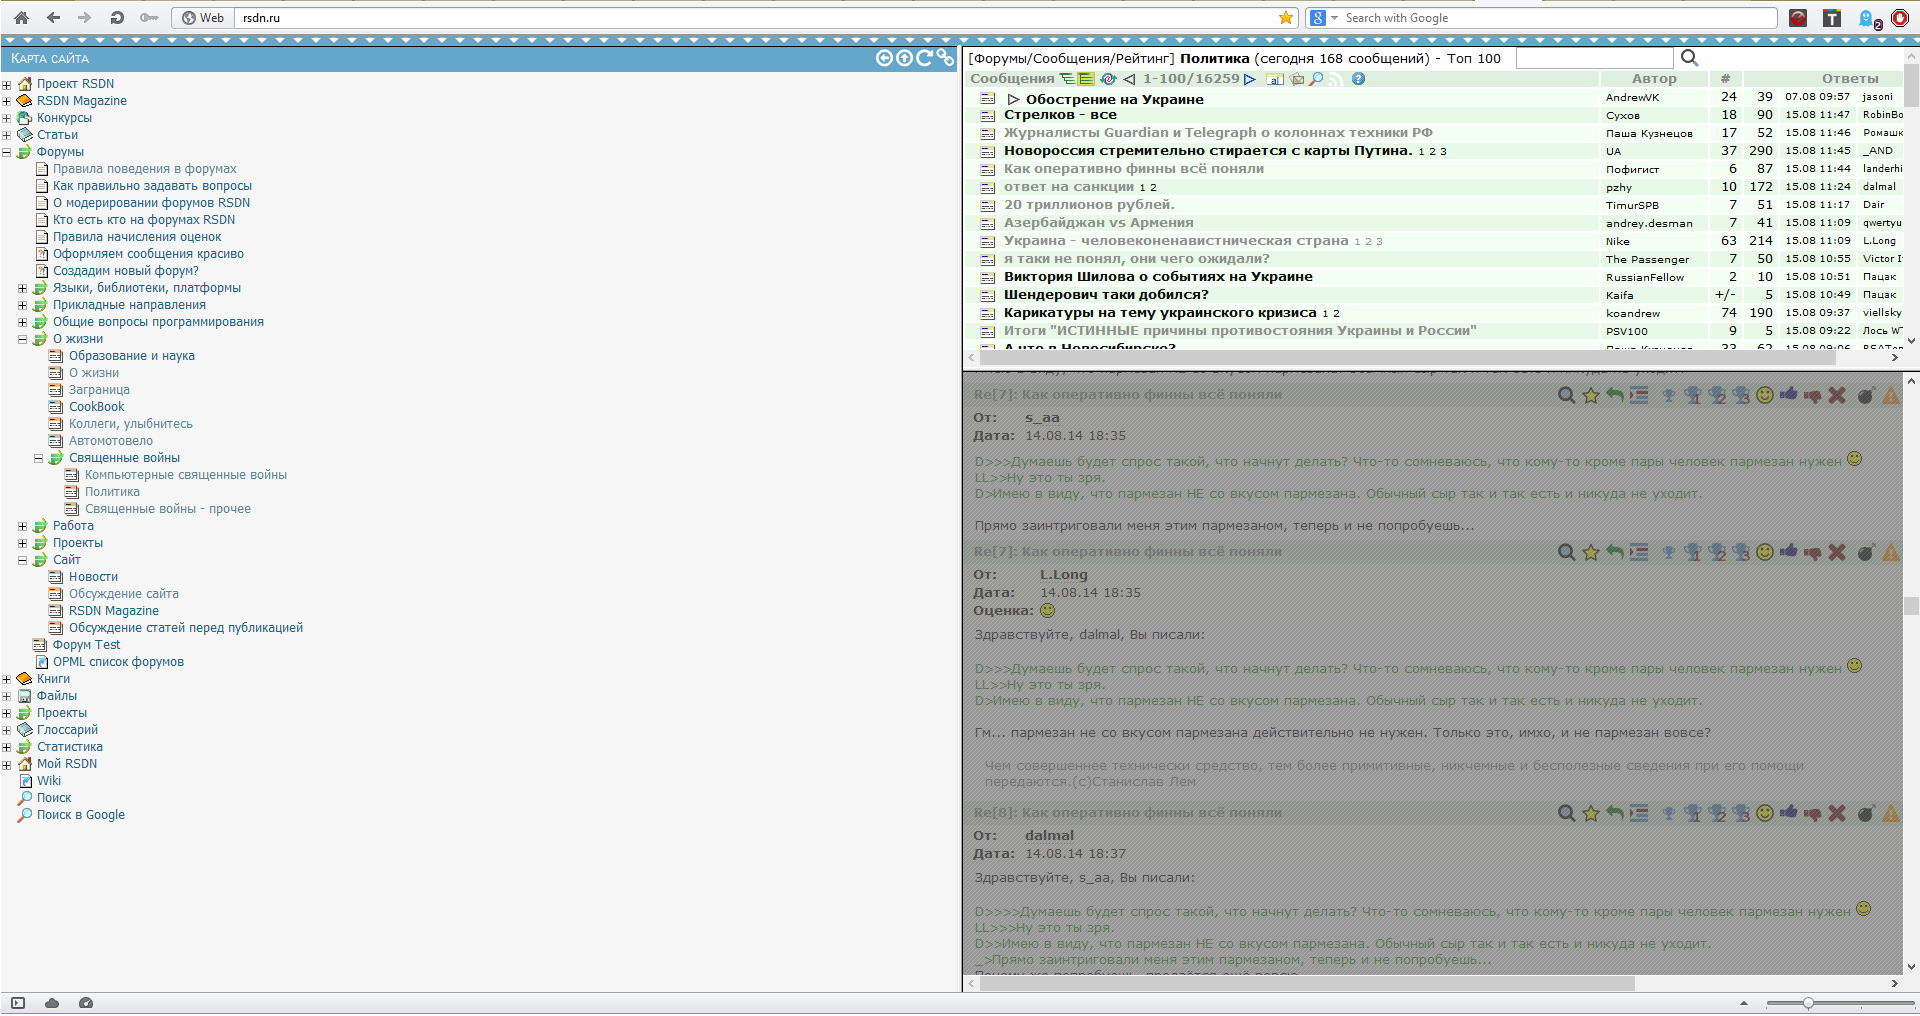Click the zoom slider in status bar

pos(1808,1003)
